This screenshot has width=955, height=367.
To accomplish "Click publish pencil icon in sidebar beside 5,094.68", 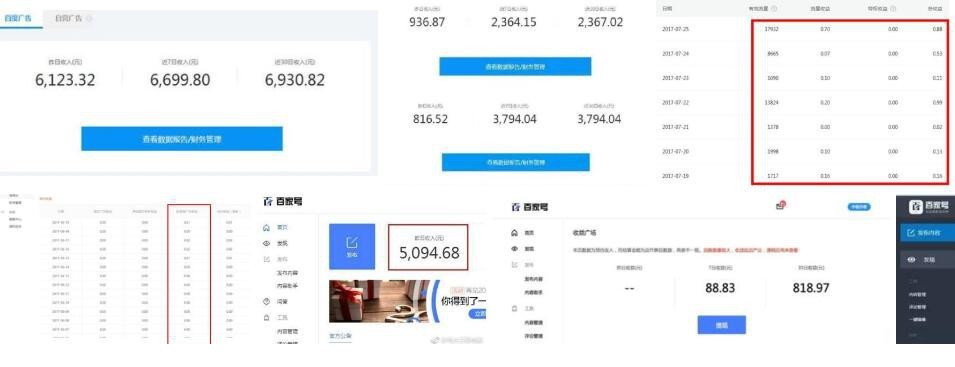I will coord(266,259).
